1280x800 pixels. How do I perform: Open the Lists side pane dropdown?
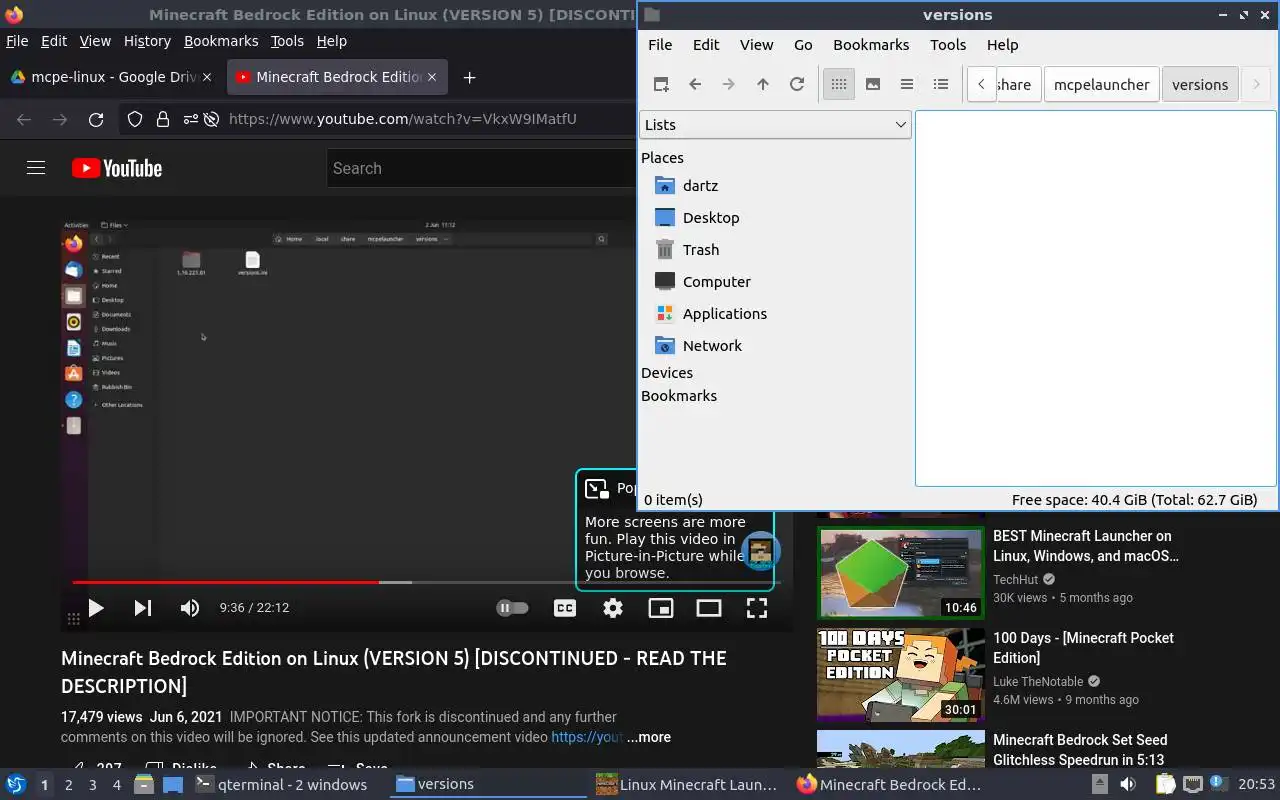(775, 124)
